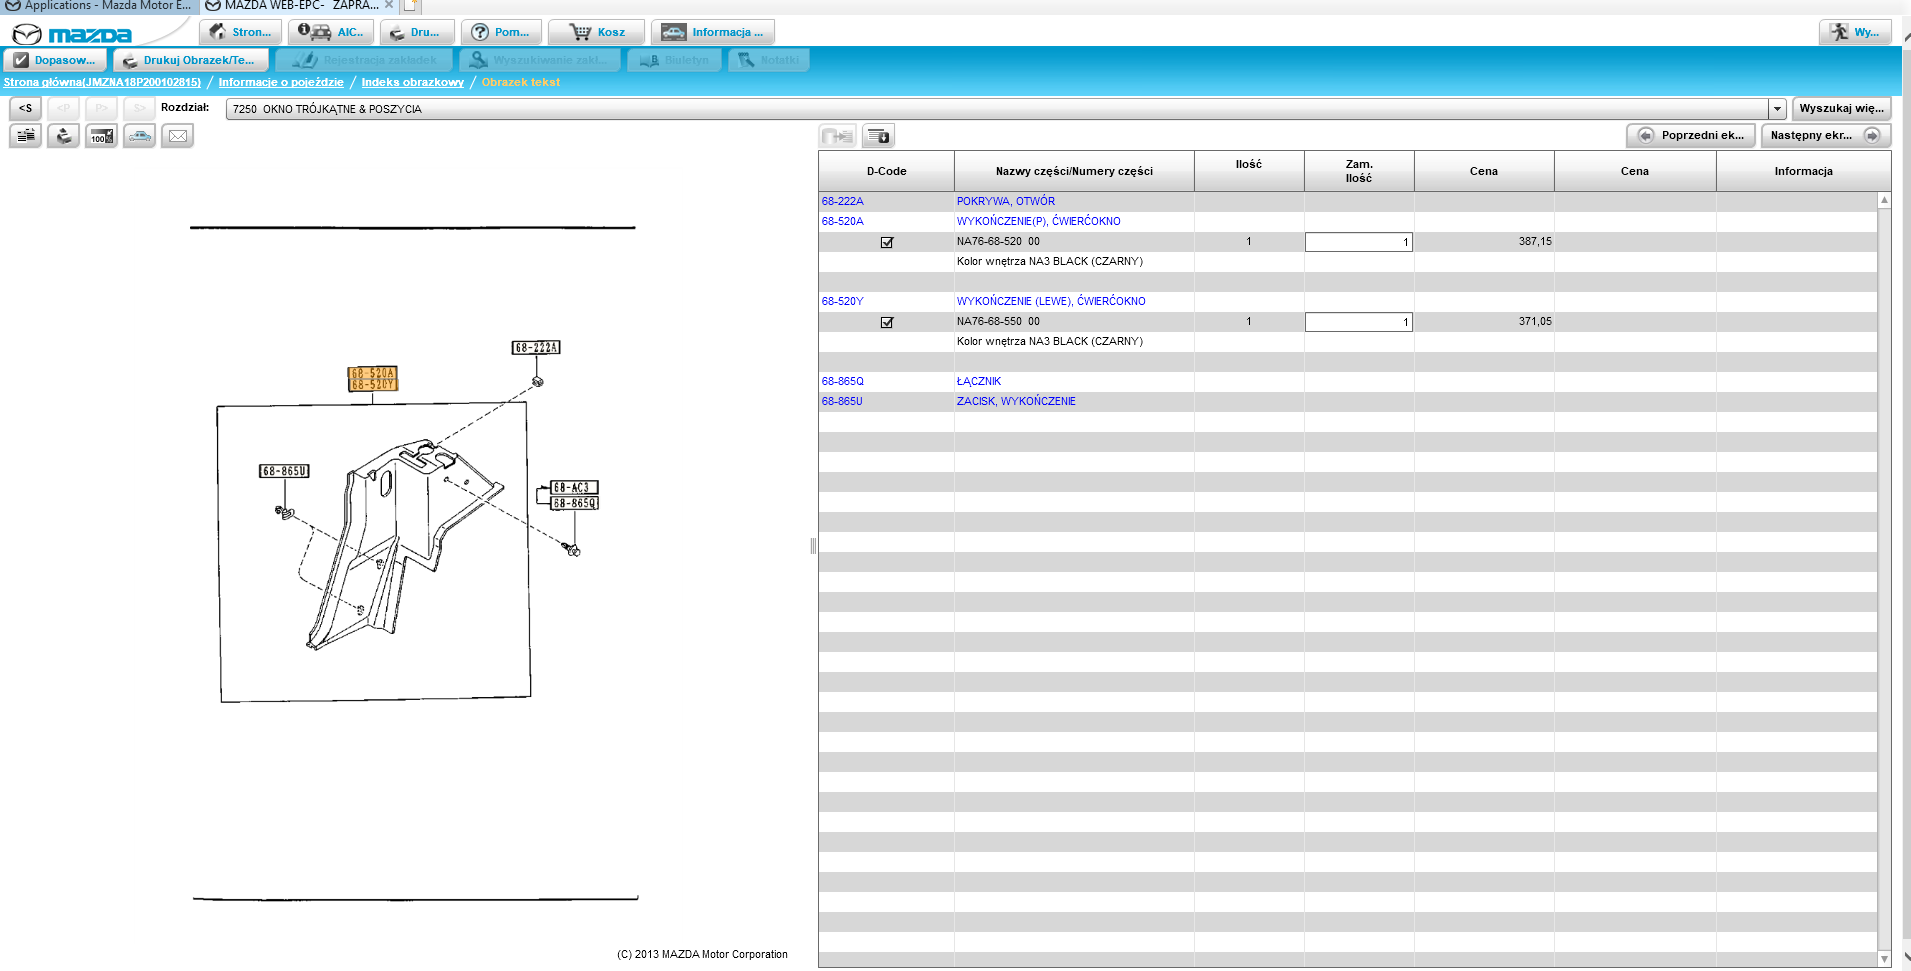The width and height of the screenshot is (1911, 971).
Task: Click the 100% zoom icon
Action: 101,136
